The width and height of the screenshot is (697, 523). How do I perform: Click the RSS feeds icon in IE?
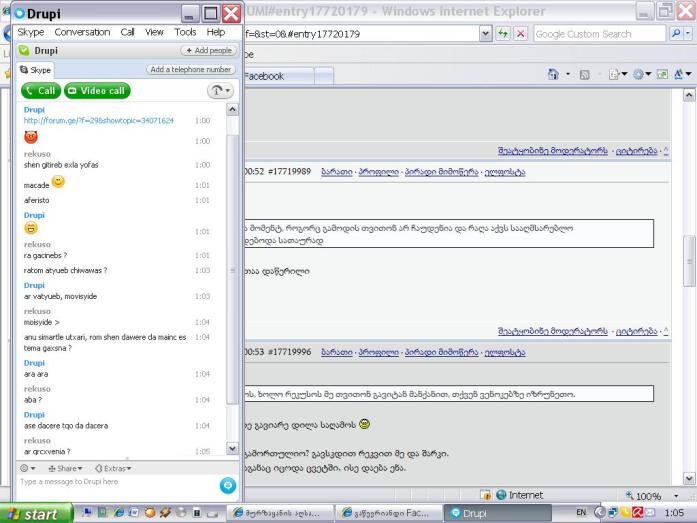point(585,75)
